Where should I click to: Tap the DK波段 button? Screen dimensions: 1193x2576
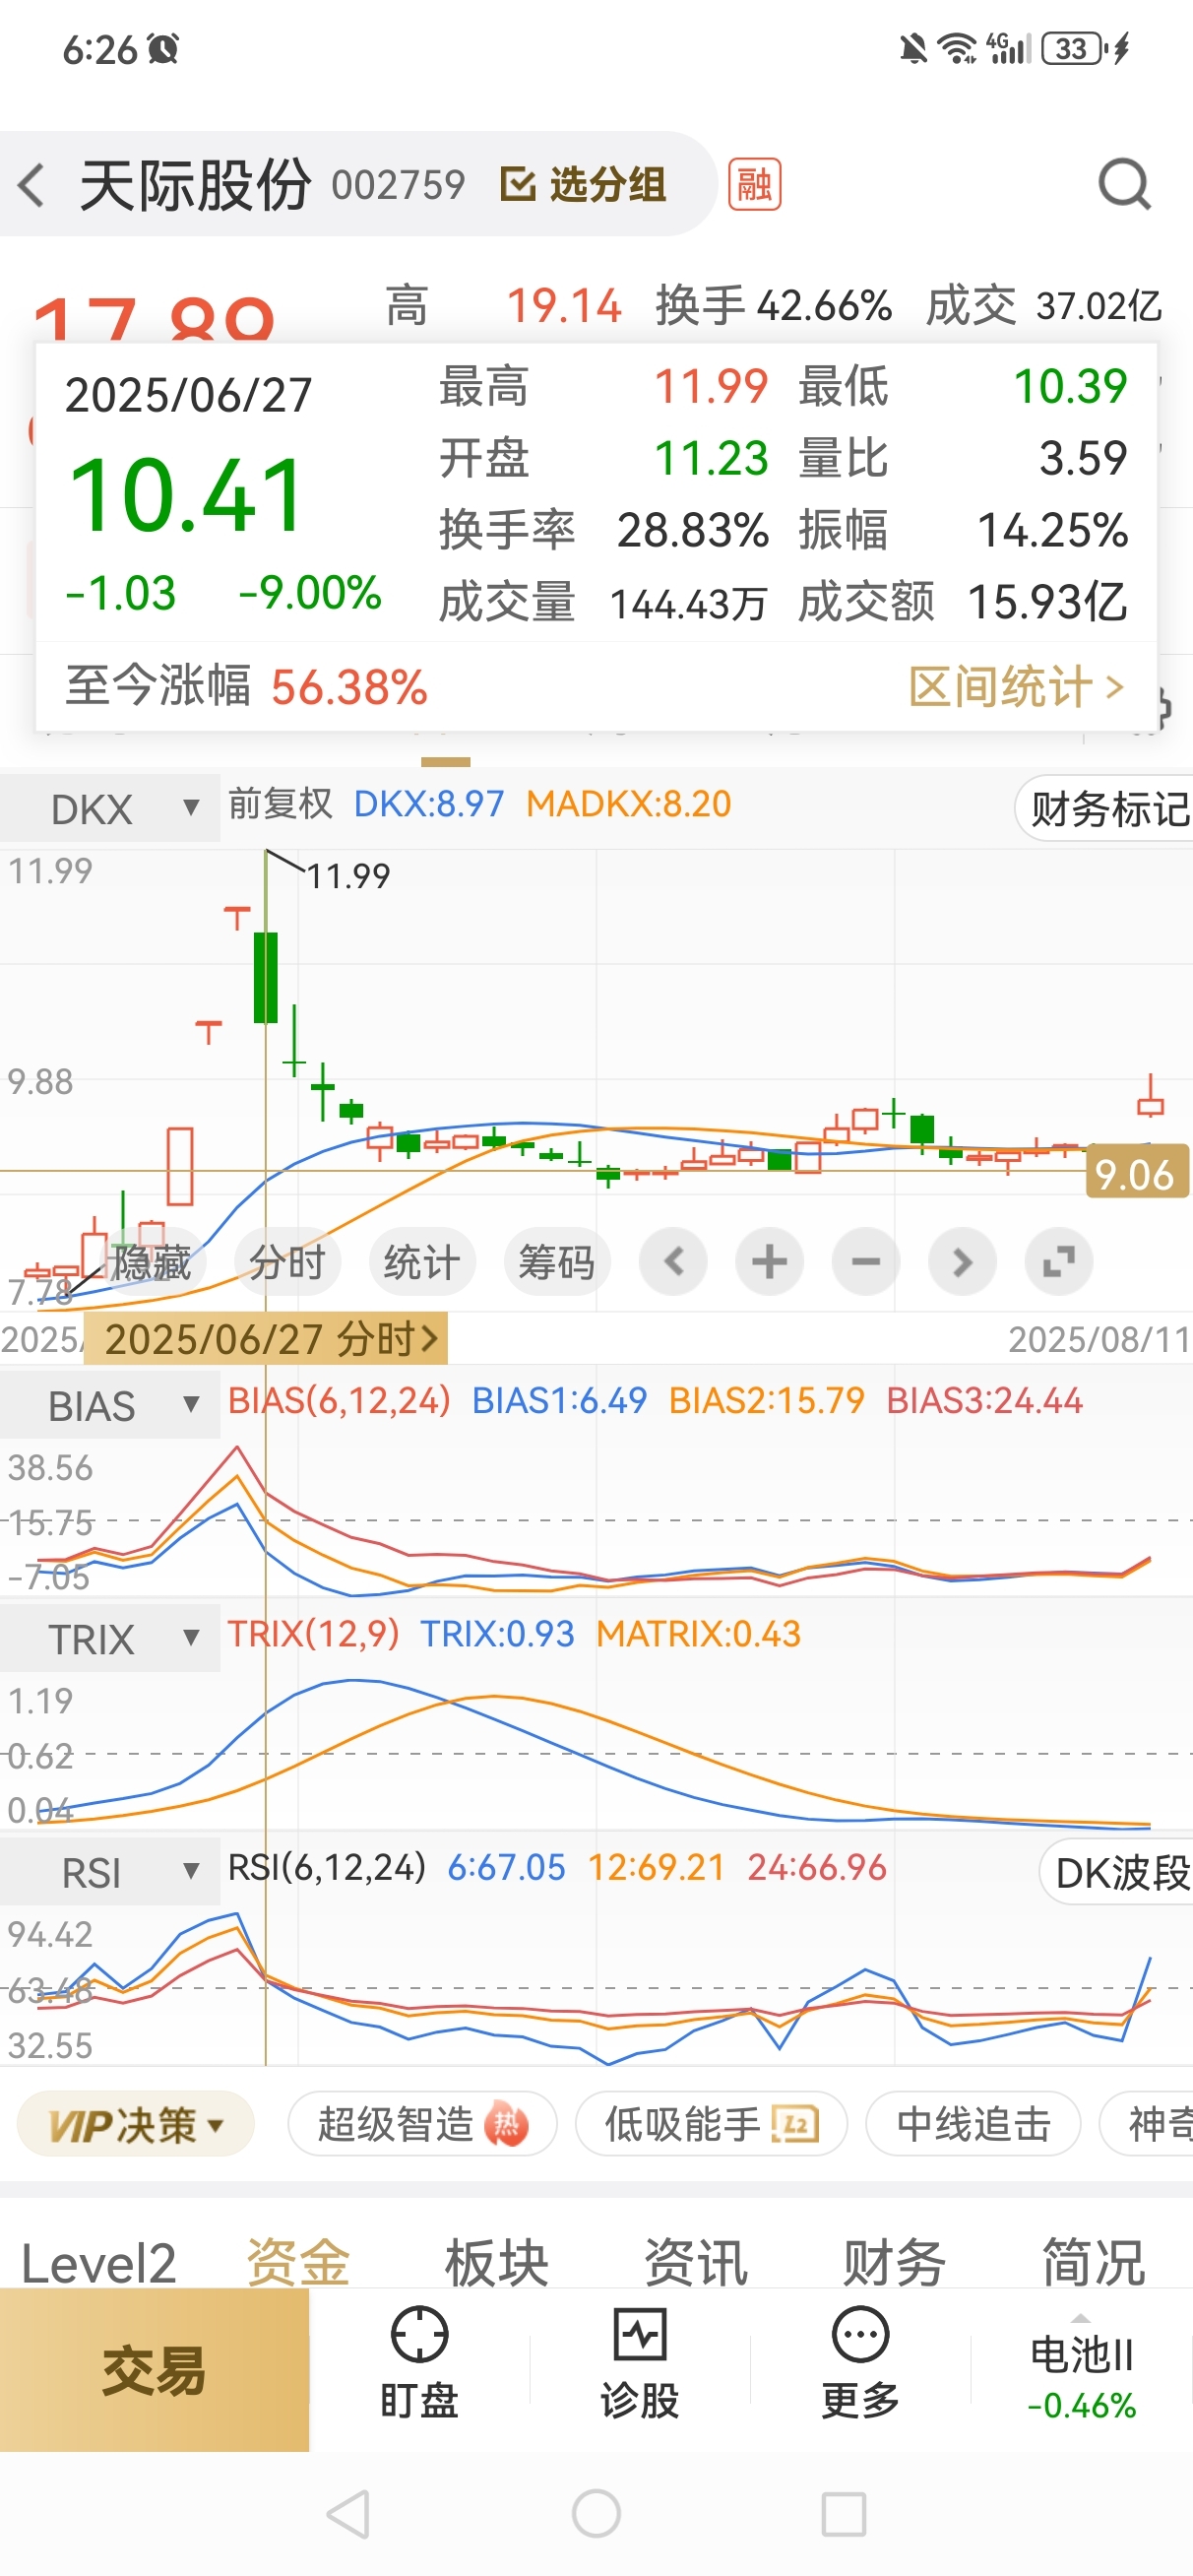click(1118, 1872)
